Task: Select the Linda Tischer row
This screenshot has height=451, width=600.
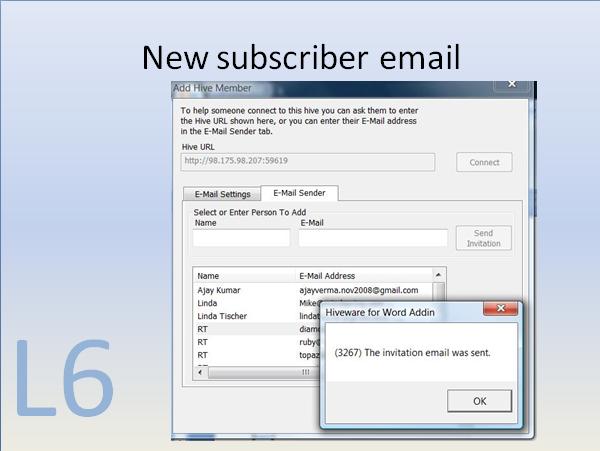Action: point(257,316)
